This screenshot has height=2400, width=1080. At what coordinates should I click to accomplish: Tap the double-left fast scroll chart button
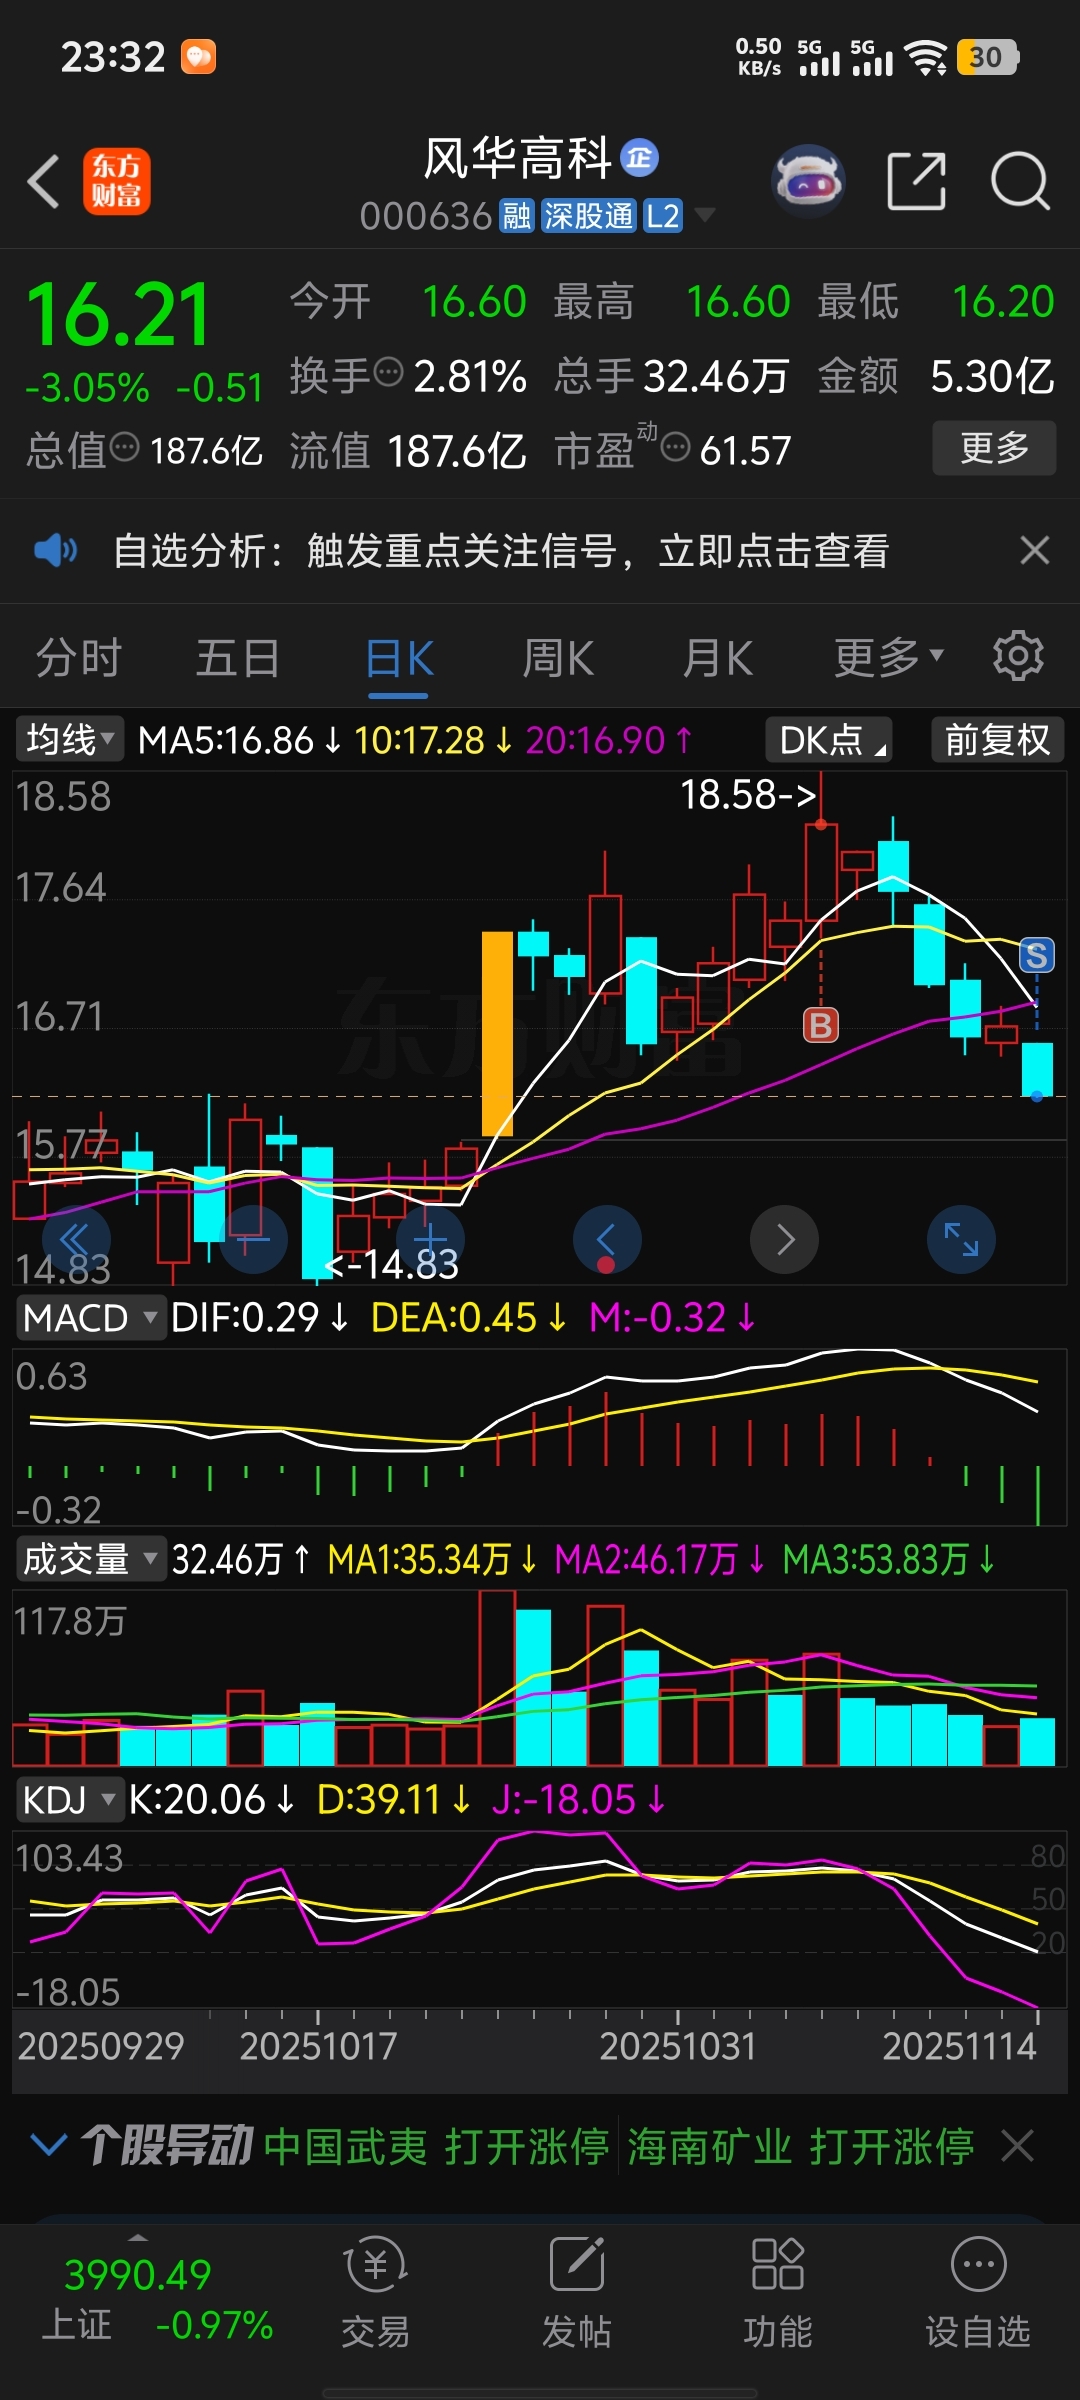pyautogui.click(x=76, y=1240)
